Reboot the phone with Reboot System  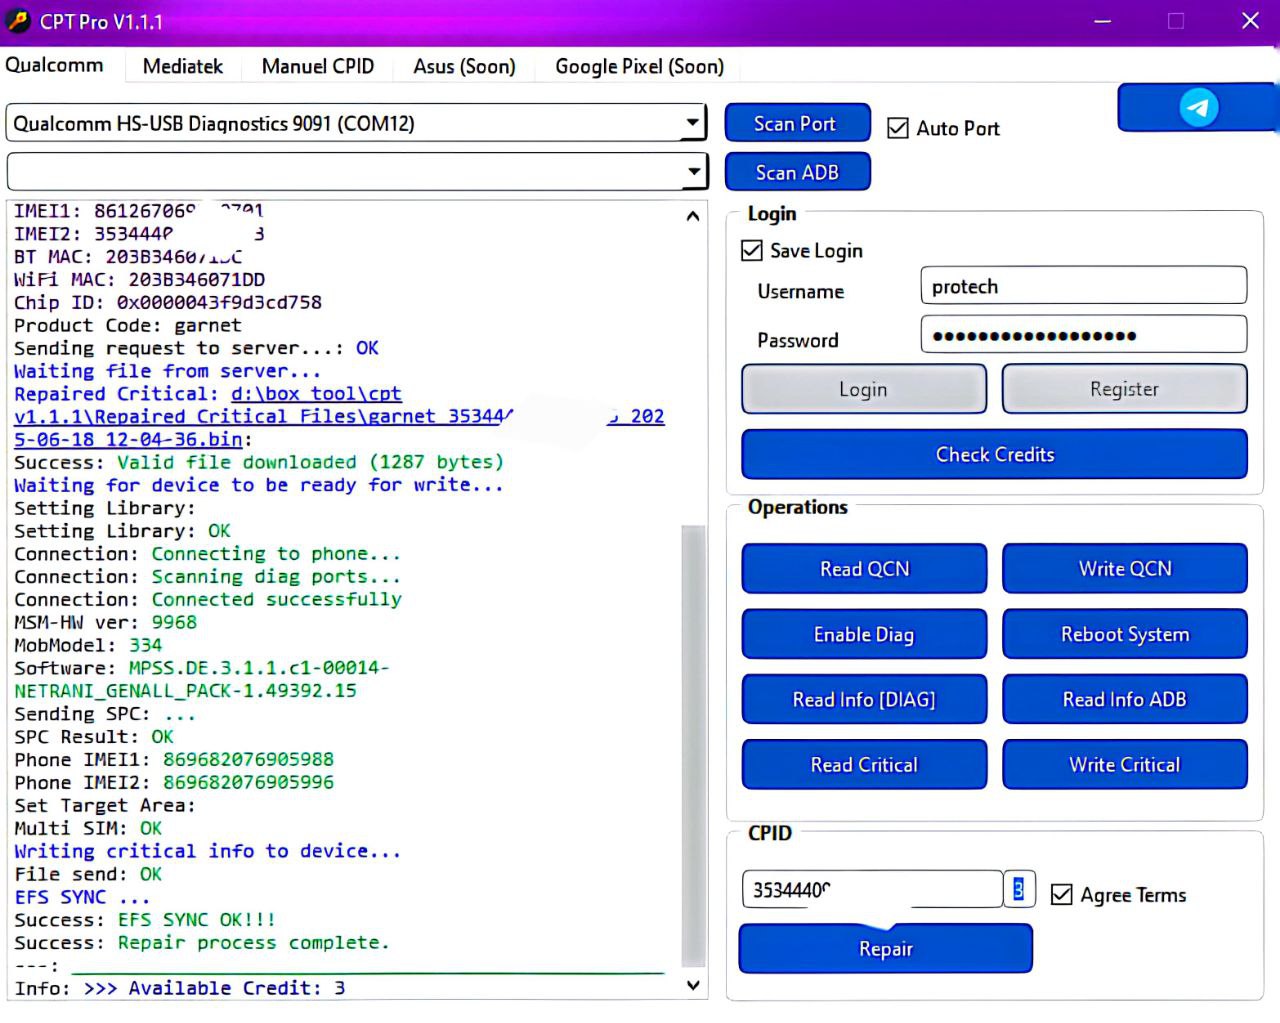pos(1125,634)
